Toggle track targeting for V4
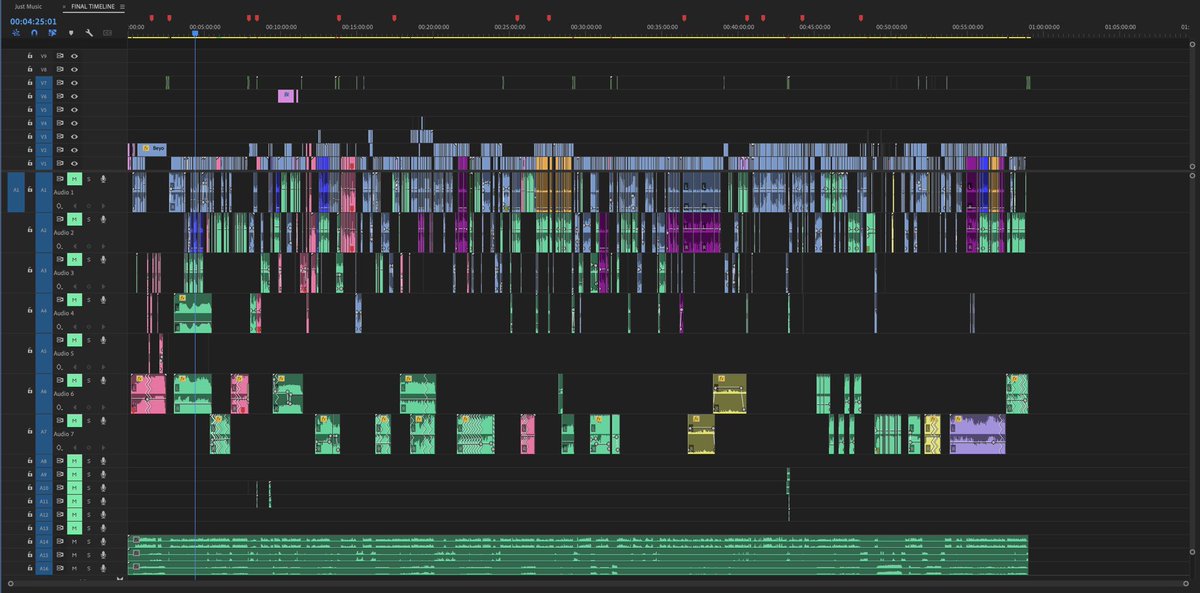Viewport: 1200px width, 593px height. coord(43,123)
